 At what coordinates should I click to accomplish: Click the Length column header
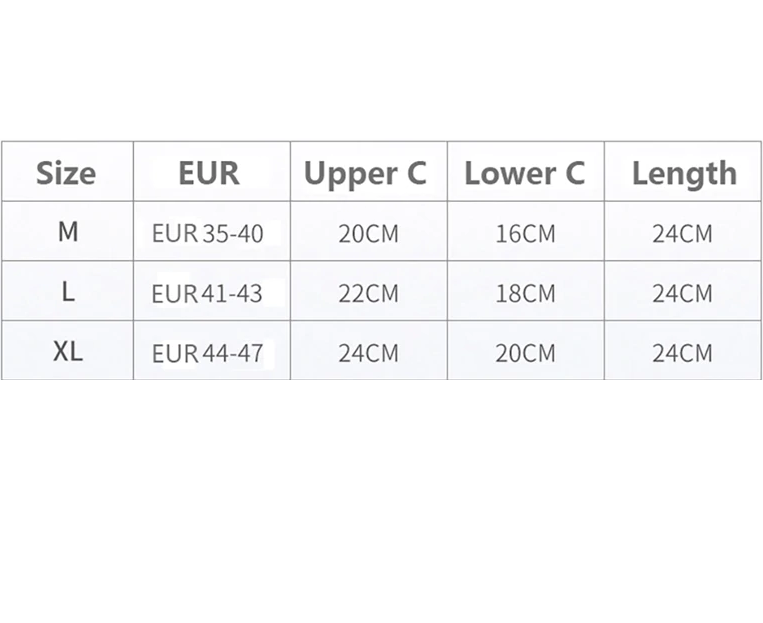683,173
